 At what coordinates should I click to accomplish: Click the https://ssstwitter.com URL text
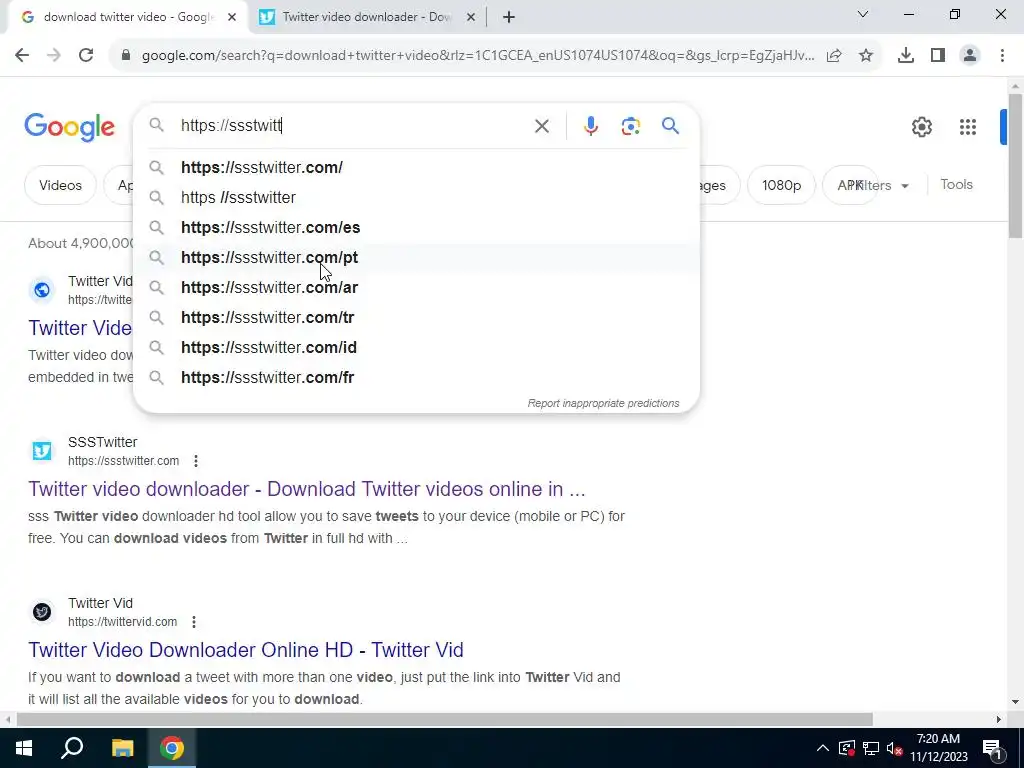(123, 461)
